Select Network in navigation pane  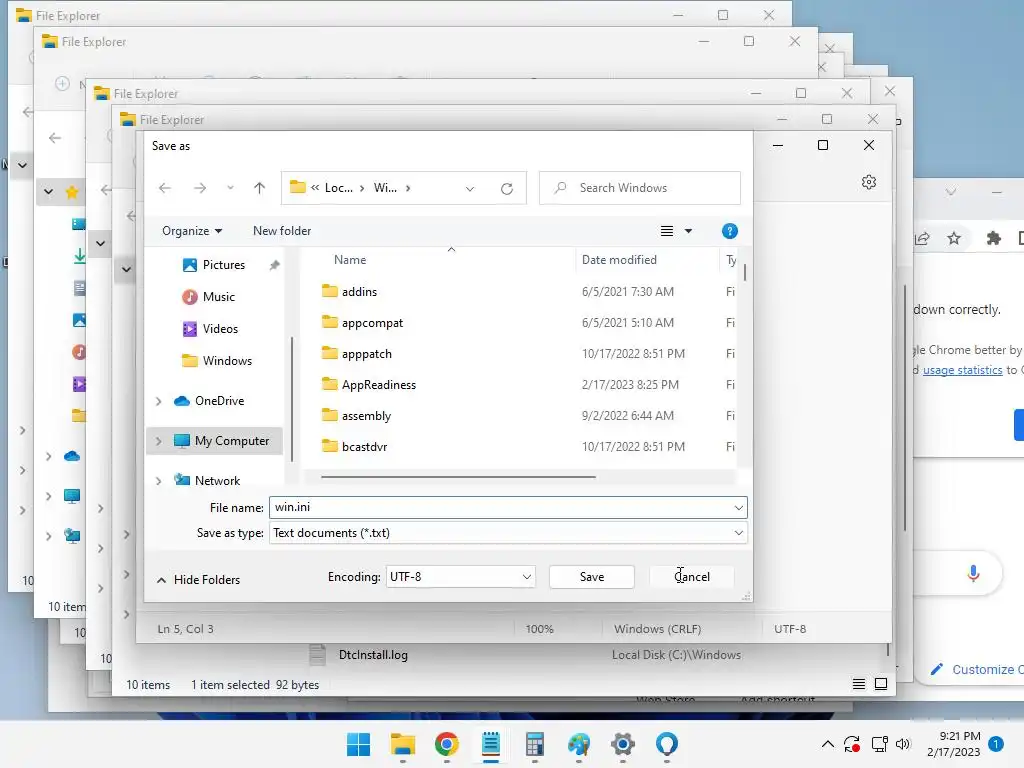coord(217,481)
